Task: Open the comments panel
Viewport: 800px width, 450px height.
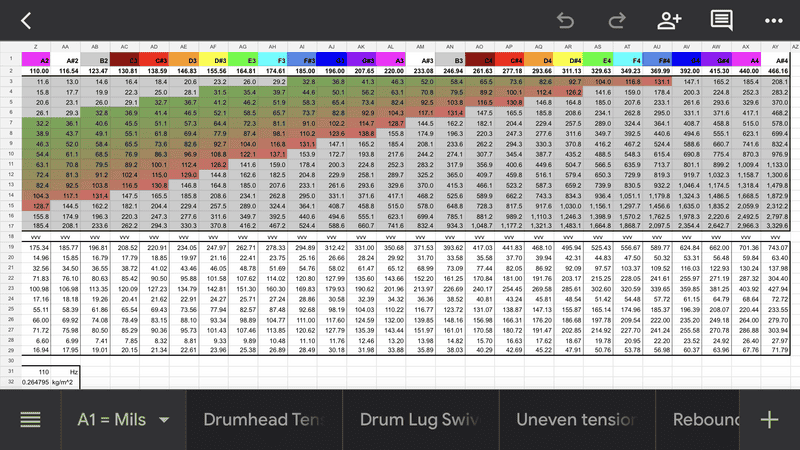Action: coord(721,20)
